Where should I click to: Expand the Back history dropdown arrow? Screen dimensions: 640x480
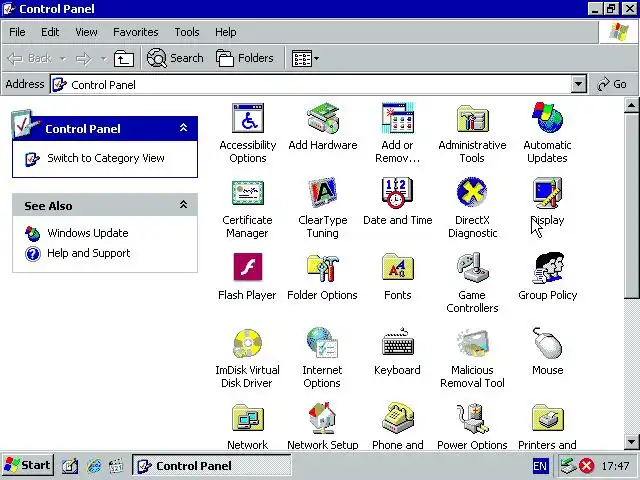point(63,59)
